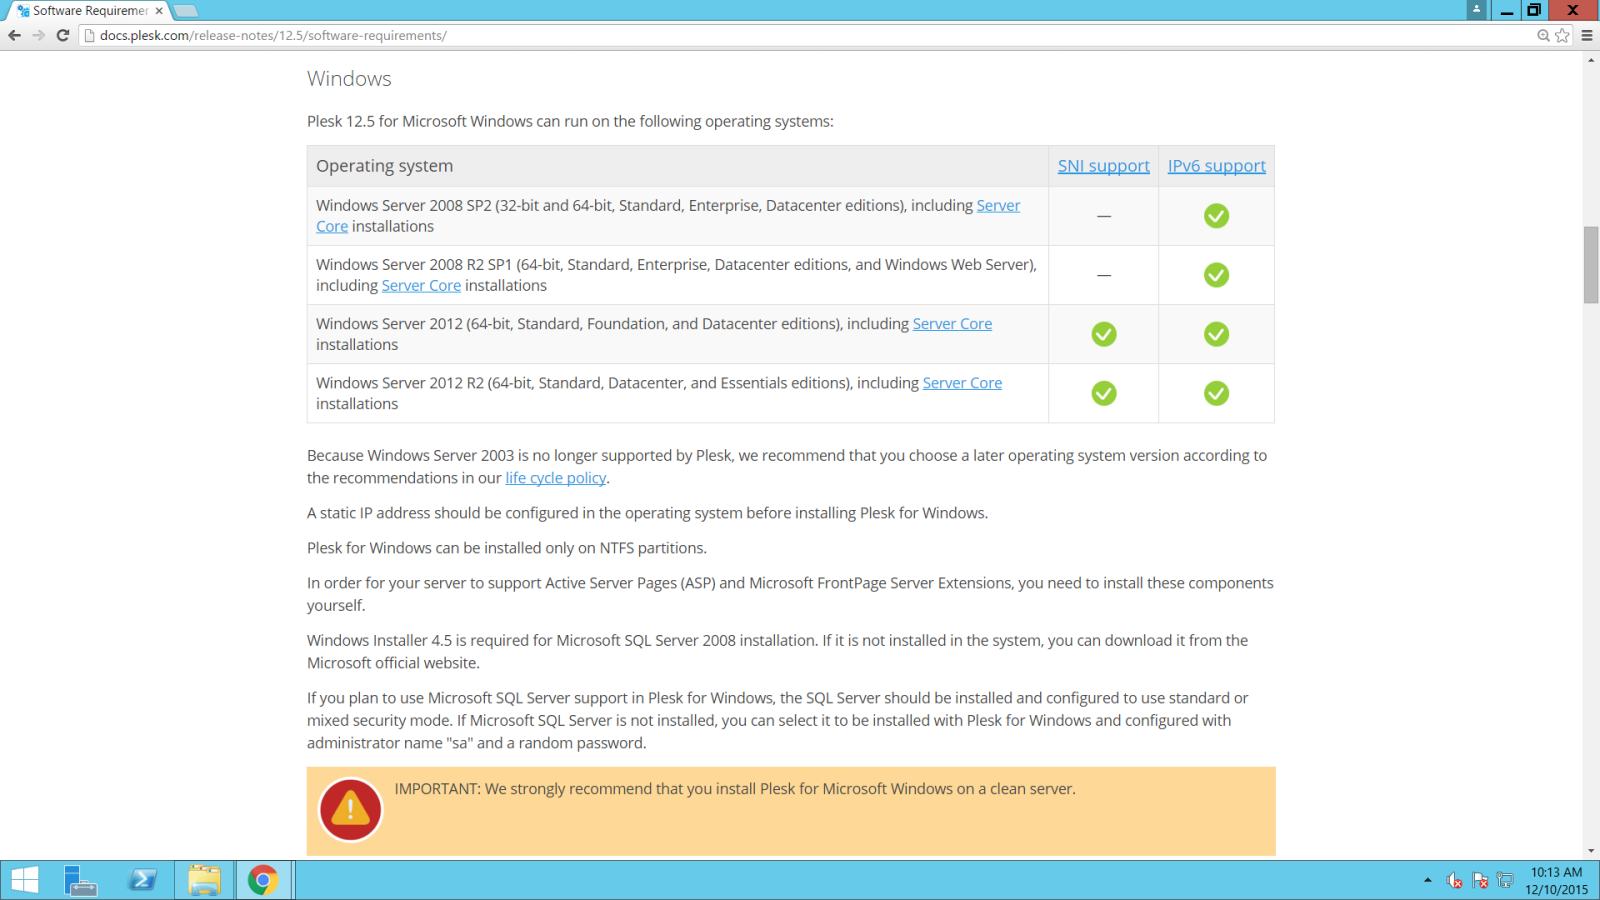
Task: Select the Software Requirements browser tab
Action: pos(88,11)
